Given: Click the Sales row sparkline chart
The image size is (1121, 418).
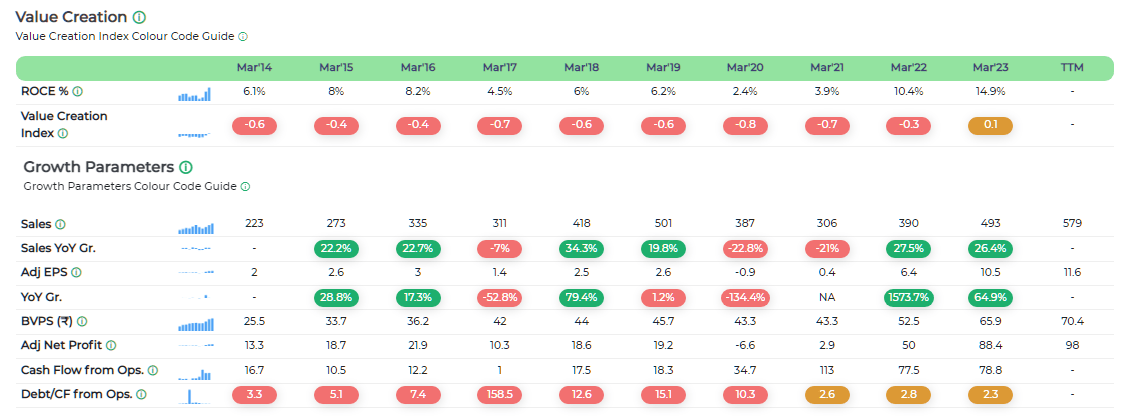Looking at the screenshot, I should 195,226.
